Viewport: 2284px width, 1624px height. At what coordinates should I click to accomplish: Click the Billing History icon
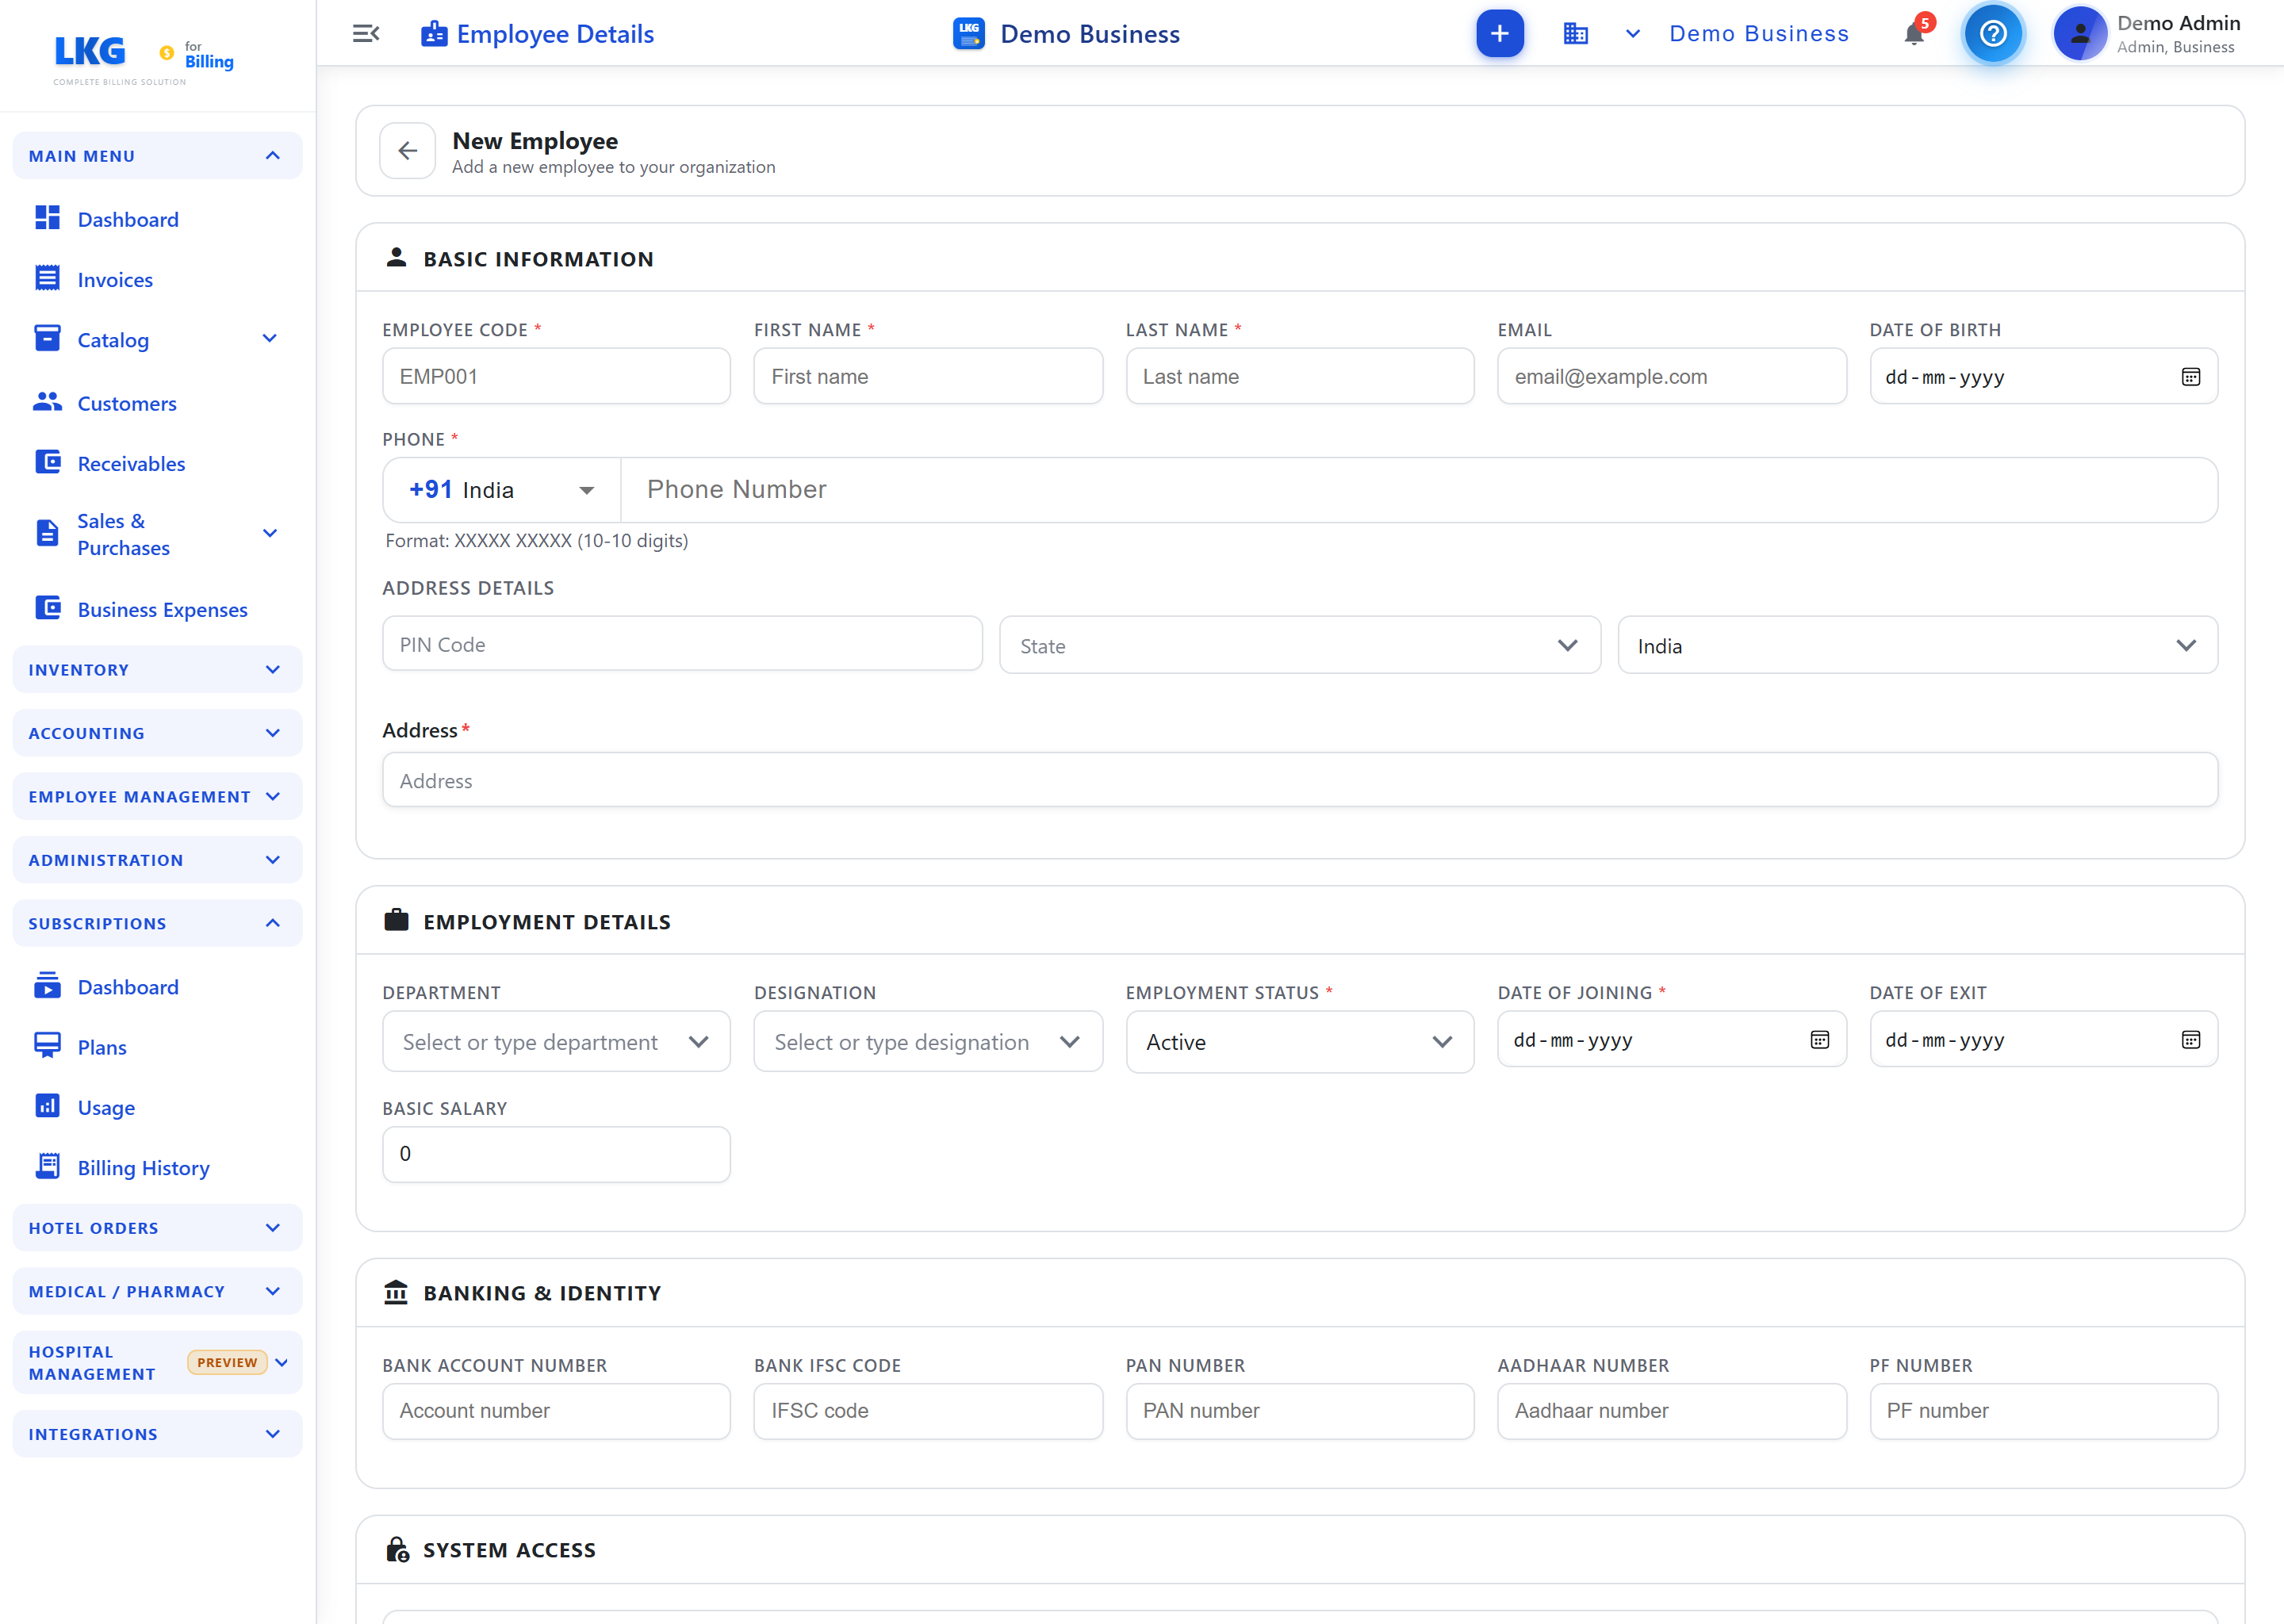coord(47,1166)
